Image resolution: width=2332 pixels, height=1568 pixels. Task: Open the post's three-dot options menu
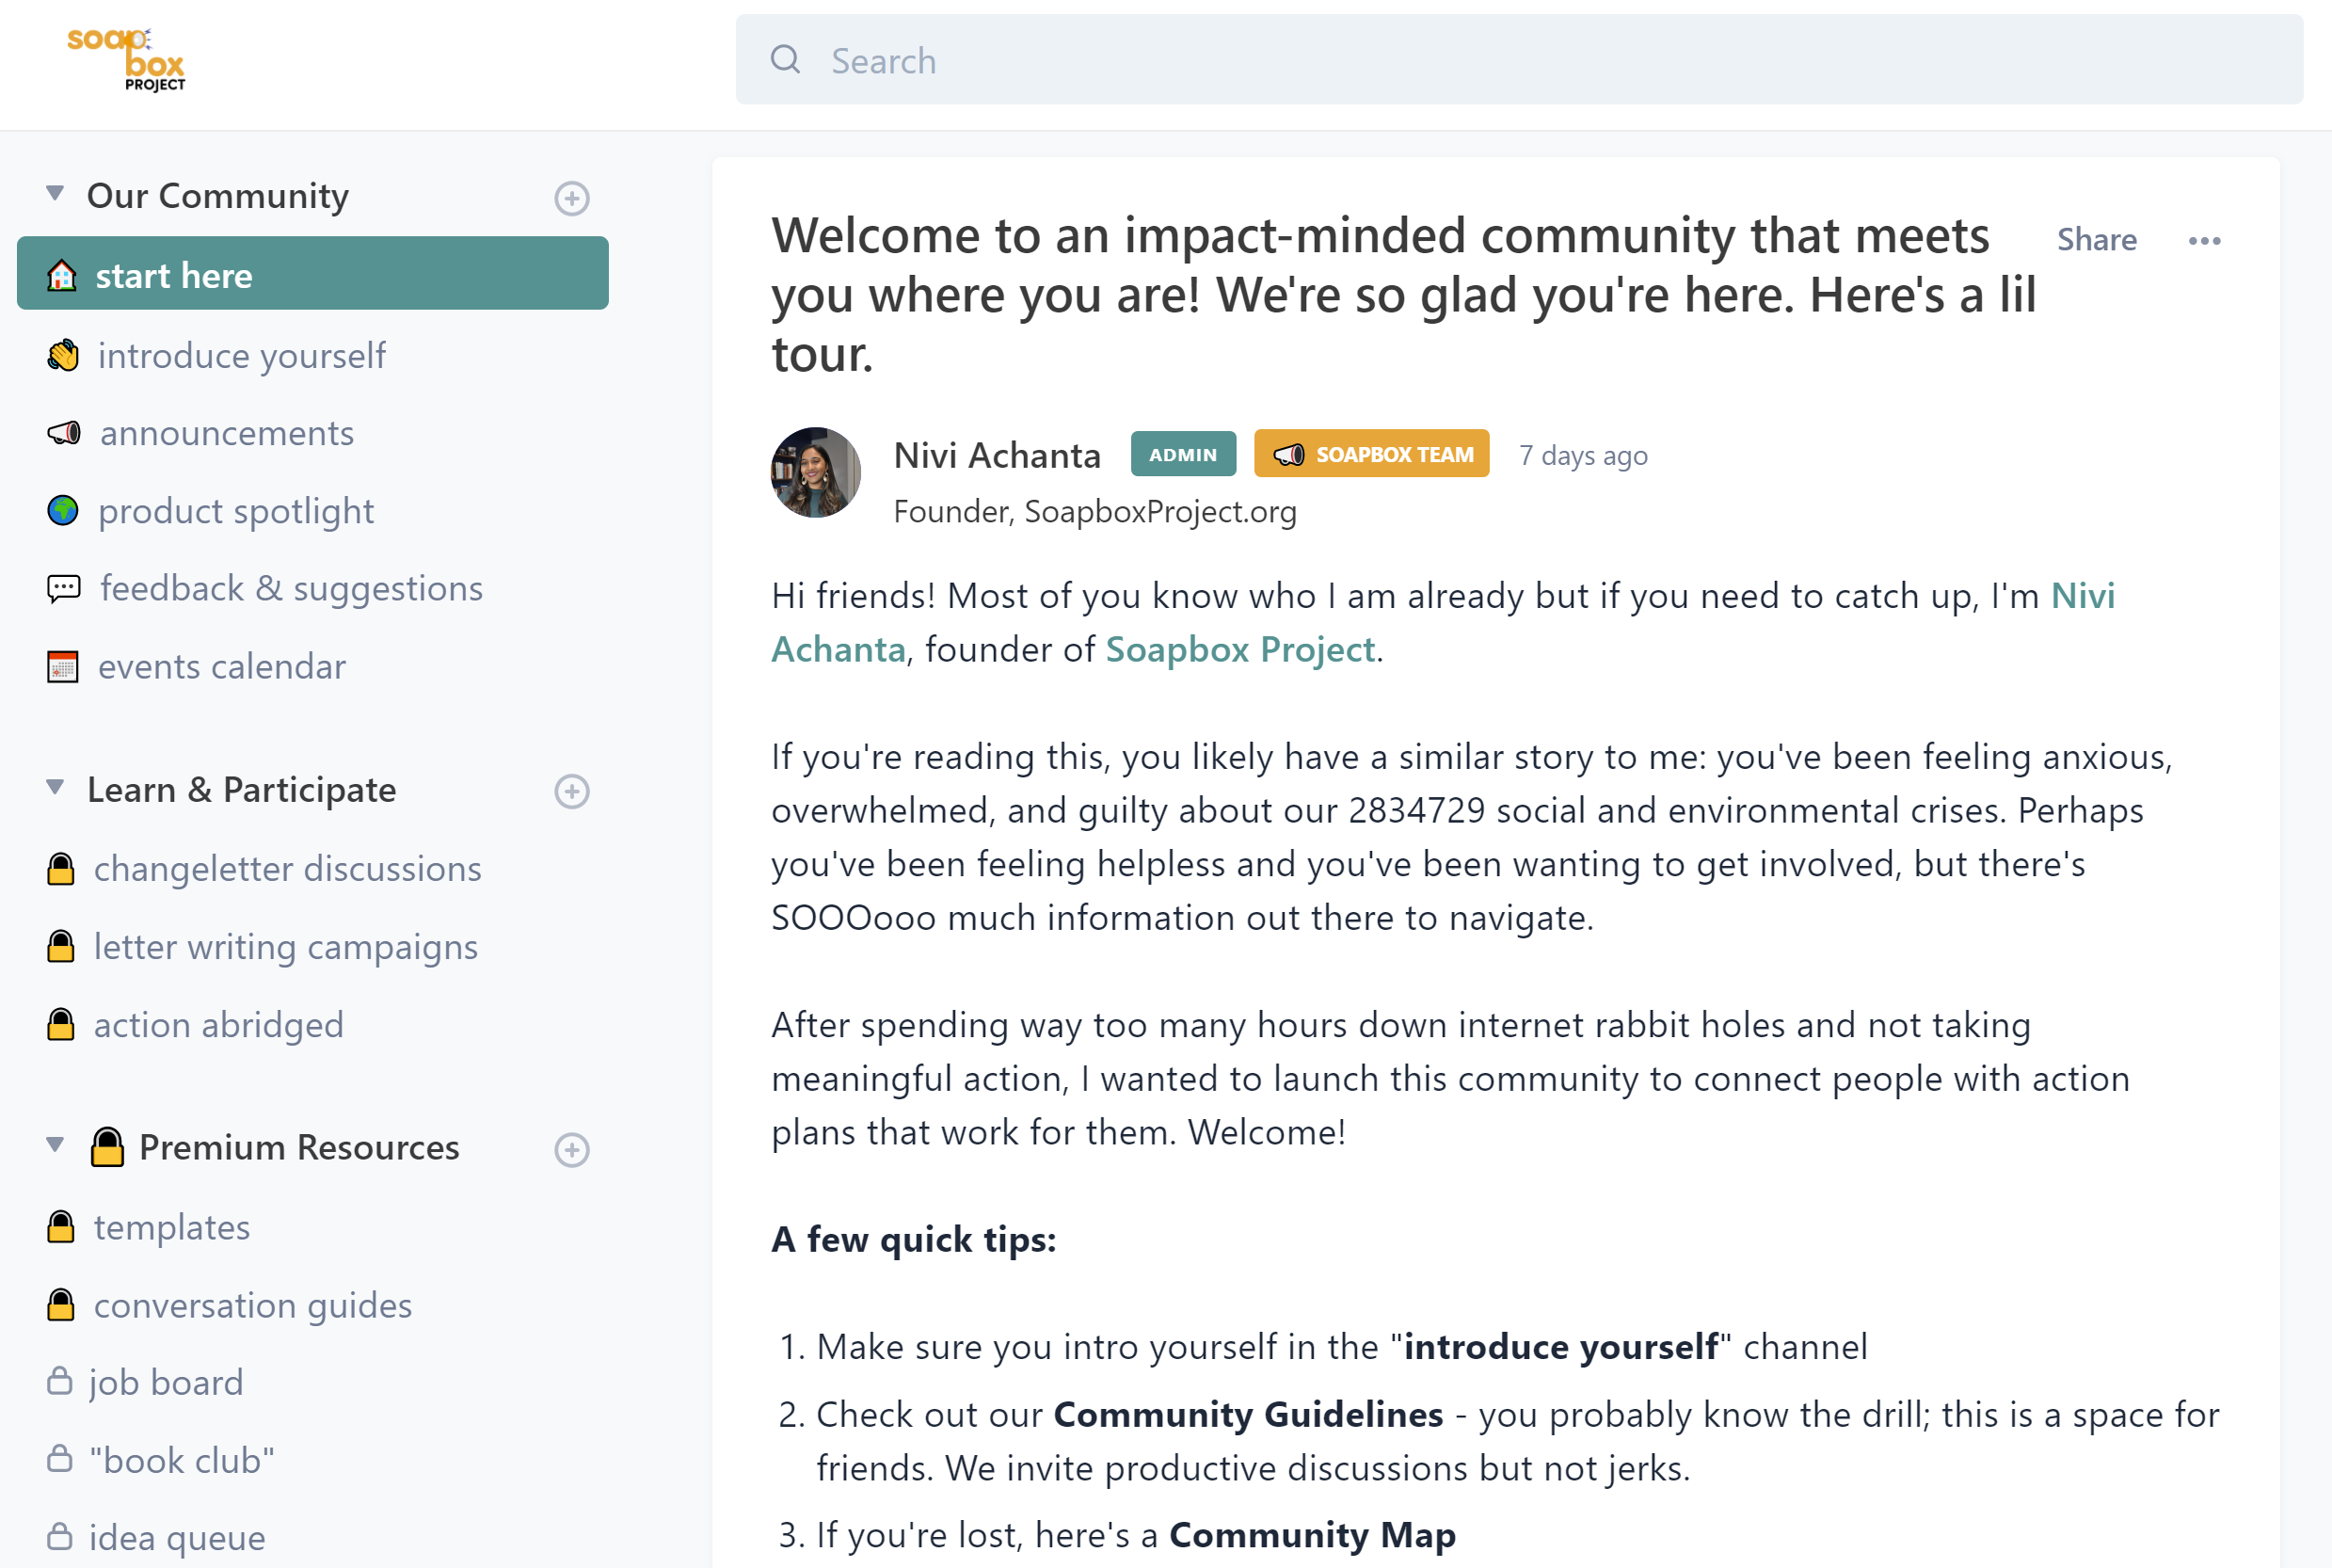(x=2204, y=241)
